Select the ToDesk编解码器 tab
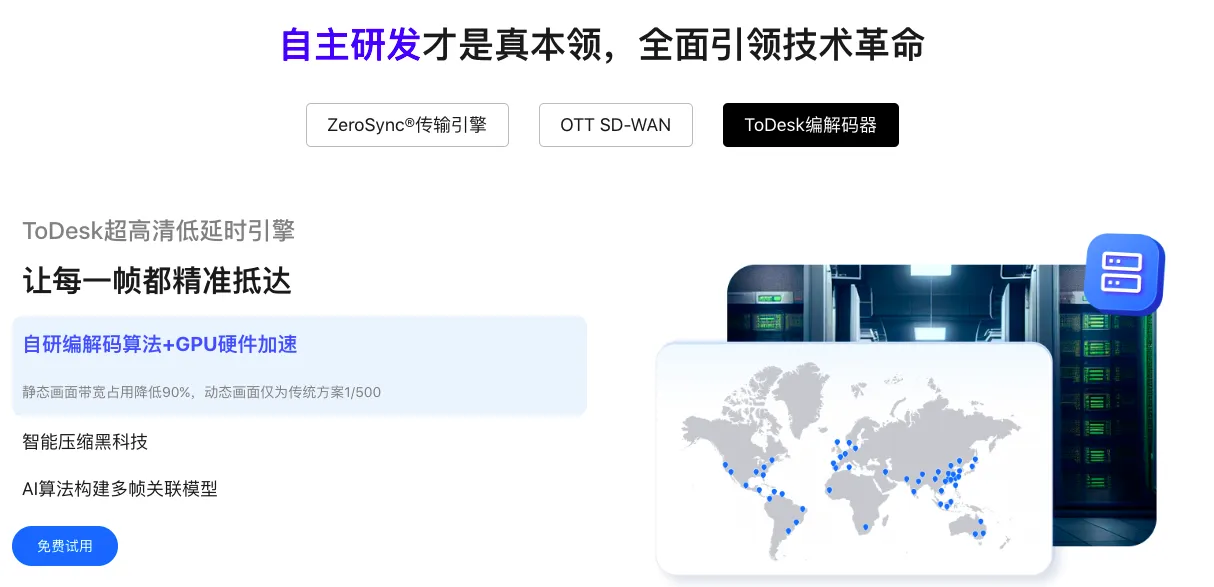 tap(811, 125)
